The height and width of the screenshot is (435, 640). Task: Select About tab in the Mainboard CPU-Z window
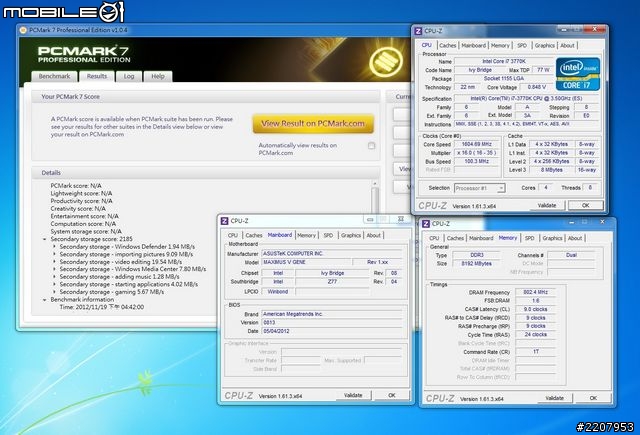point(373,235)
